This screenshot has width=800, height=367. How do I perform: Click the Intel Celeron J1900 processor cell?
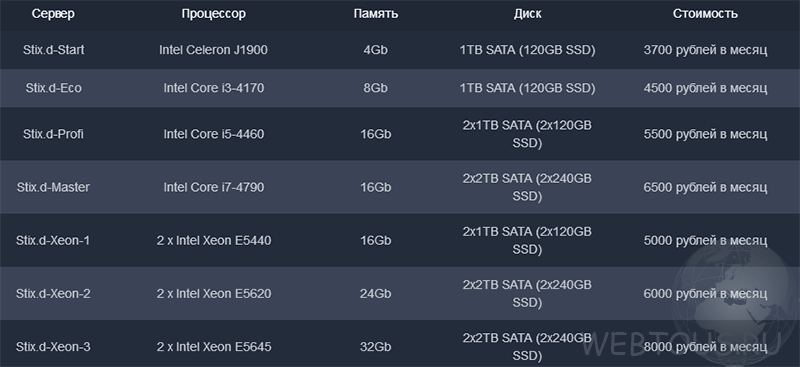click(213, 50)
